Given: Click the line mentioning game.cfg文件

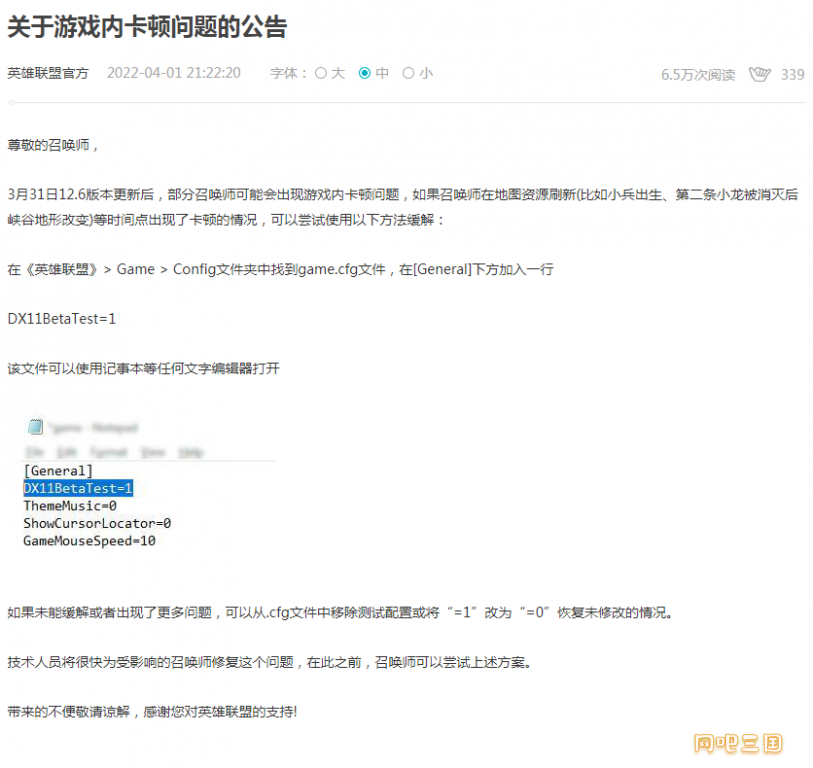Looking at the screenshot, I should 281,269.
